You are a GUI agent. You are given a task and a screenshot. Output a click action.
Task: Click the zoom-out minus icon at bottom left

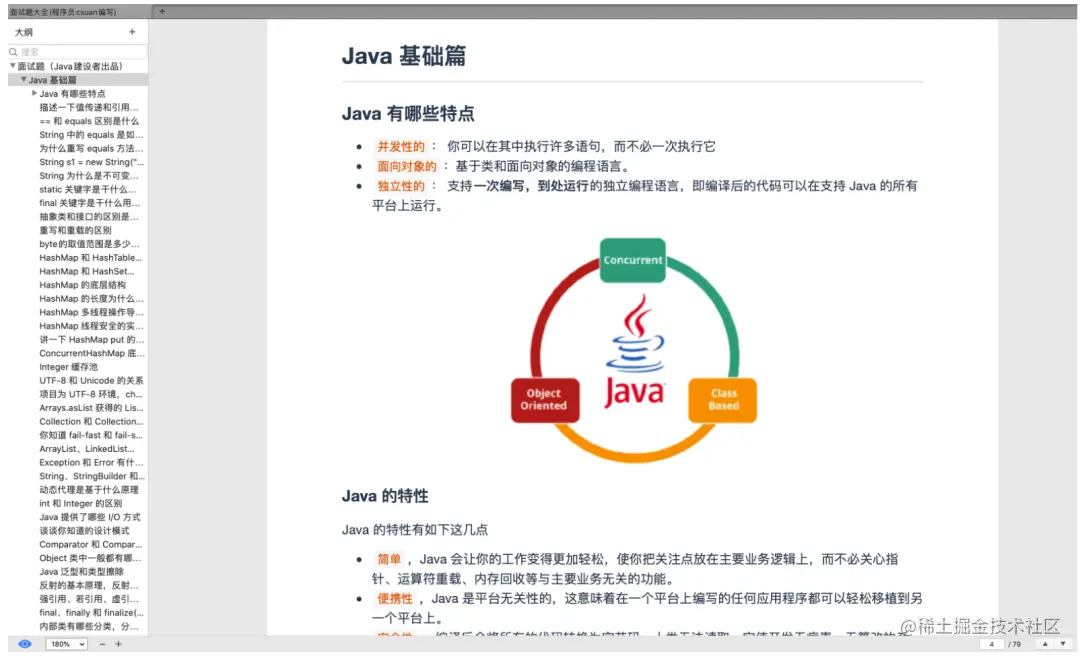click(102, 644)
